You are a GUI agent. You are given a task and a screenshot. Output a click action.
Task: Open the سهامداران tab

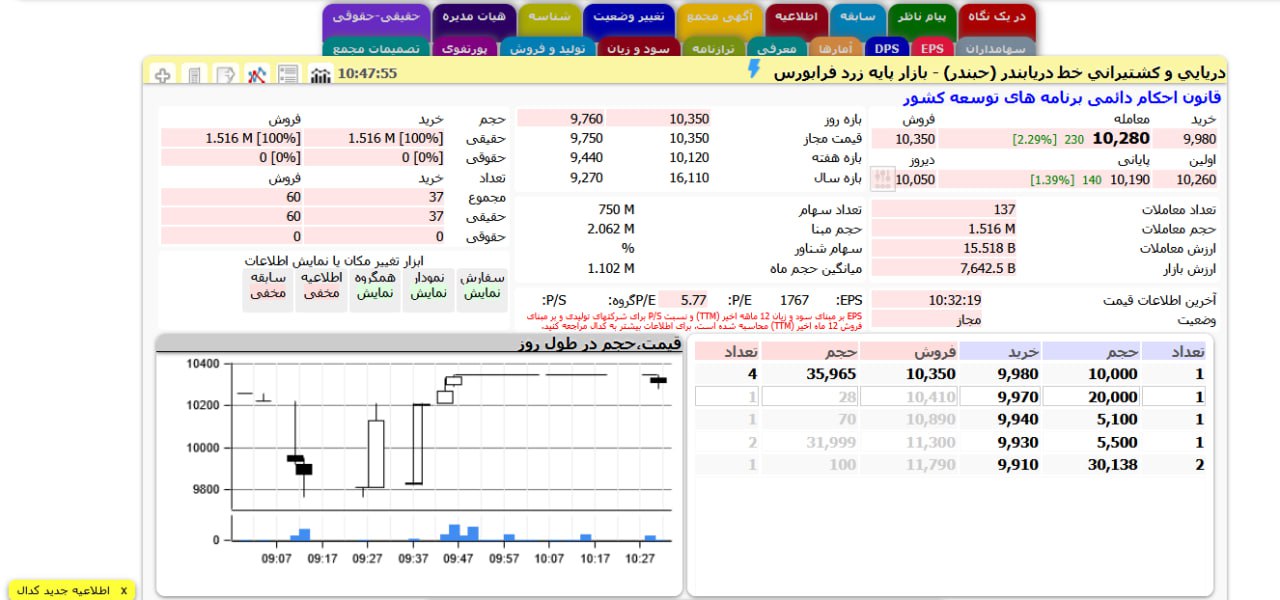[x=996, y=47]
